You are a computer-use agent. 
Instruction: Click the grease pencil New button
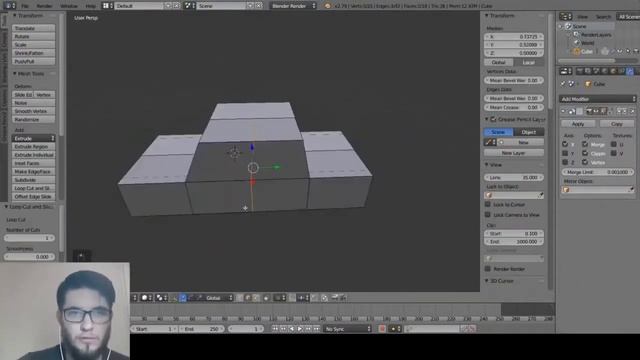[523, 142]
